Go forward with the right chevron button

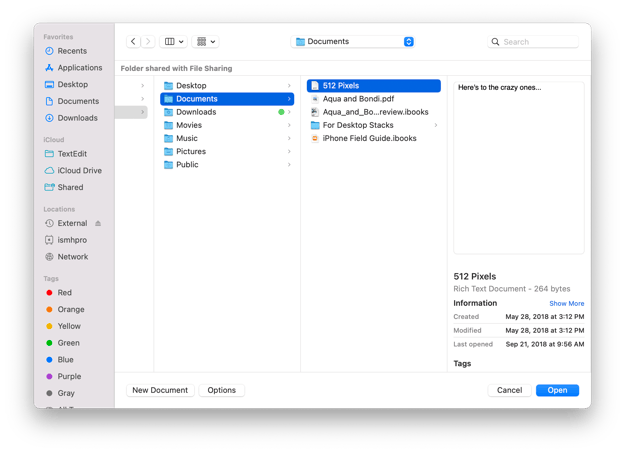pyautogui.click(x=148, y=41)
